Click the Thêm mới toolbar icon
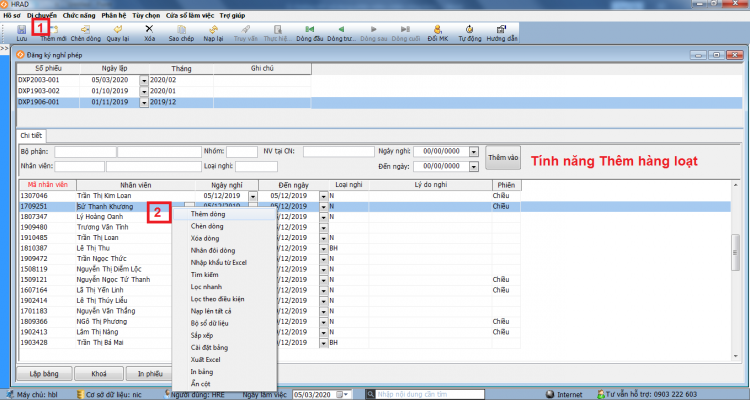The width and height of the screenshot is (750, 400). [54, 30]
